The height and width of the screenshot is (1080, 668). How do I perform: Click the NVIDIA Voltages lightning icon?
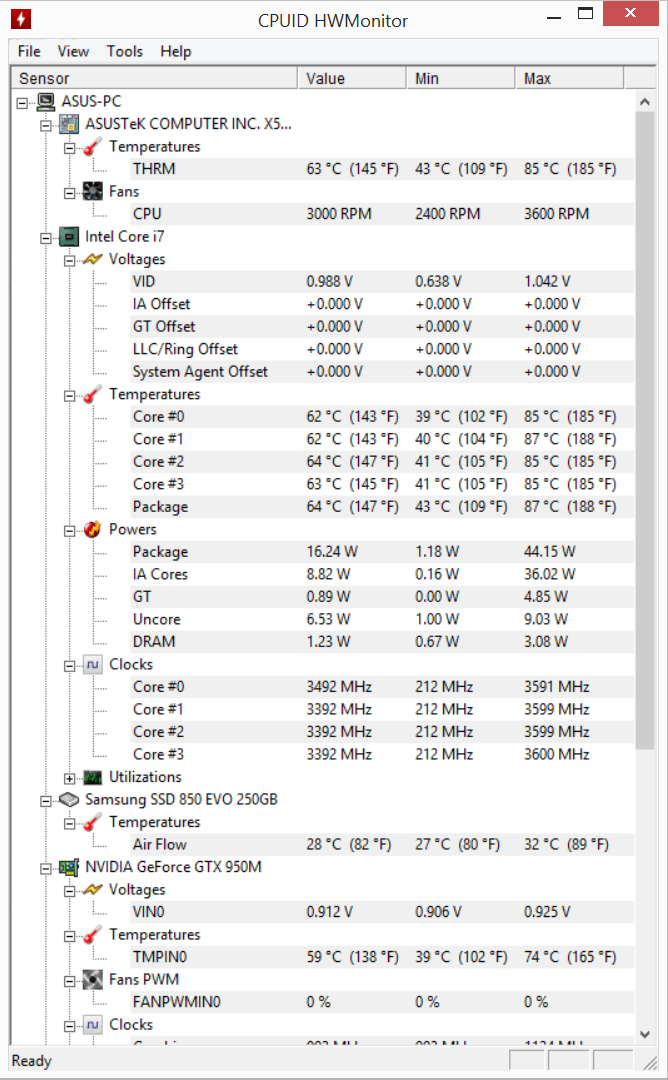pyautogui.click(x=93, y=890)
